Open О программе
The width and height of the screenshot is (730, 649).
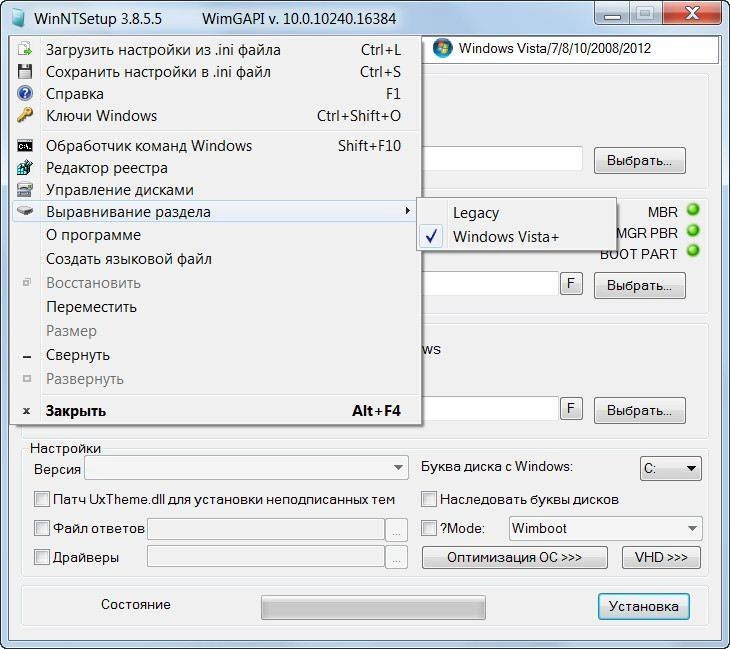pyautogui.click(x=216, y=235)
